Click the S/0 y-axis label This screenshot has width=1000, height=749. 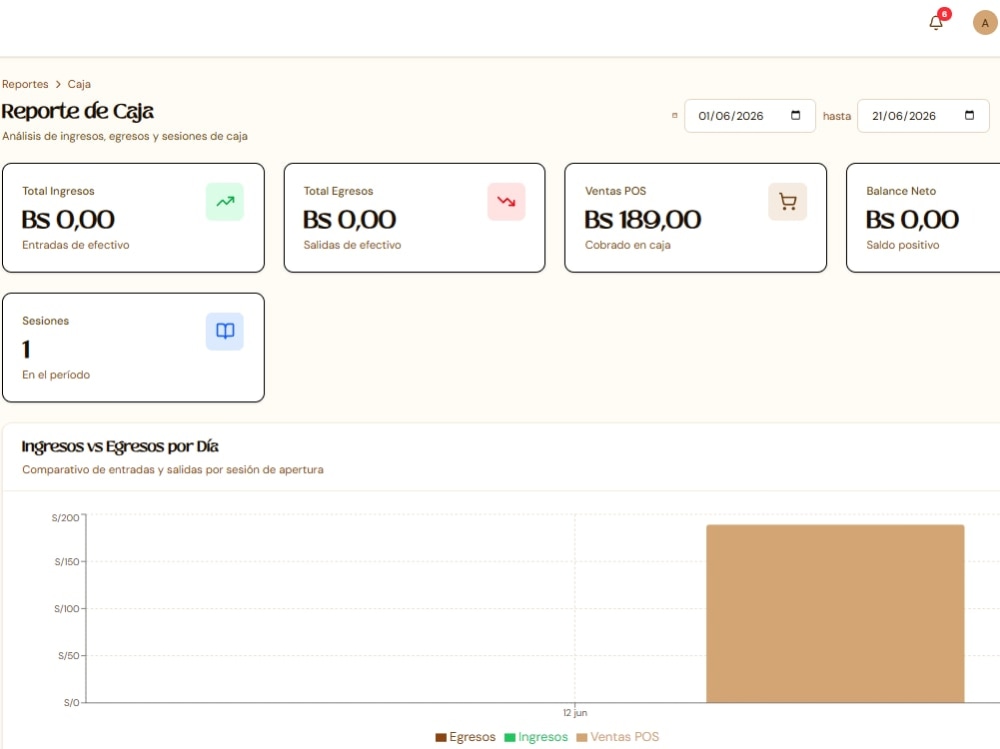(71, 702)
